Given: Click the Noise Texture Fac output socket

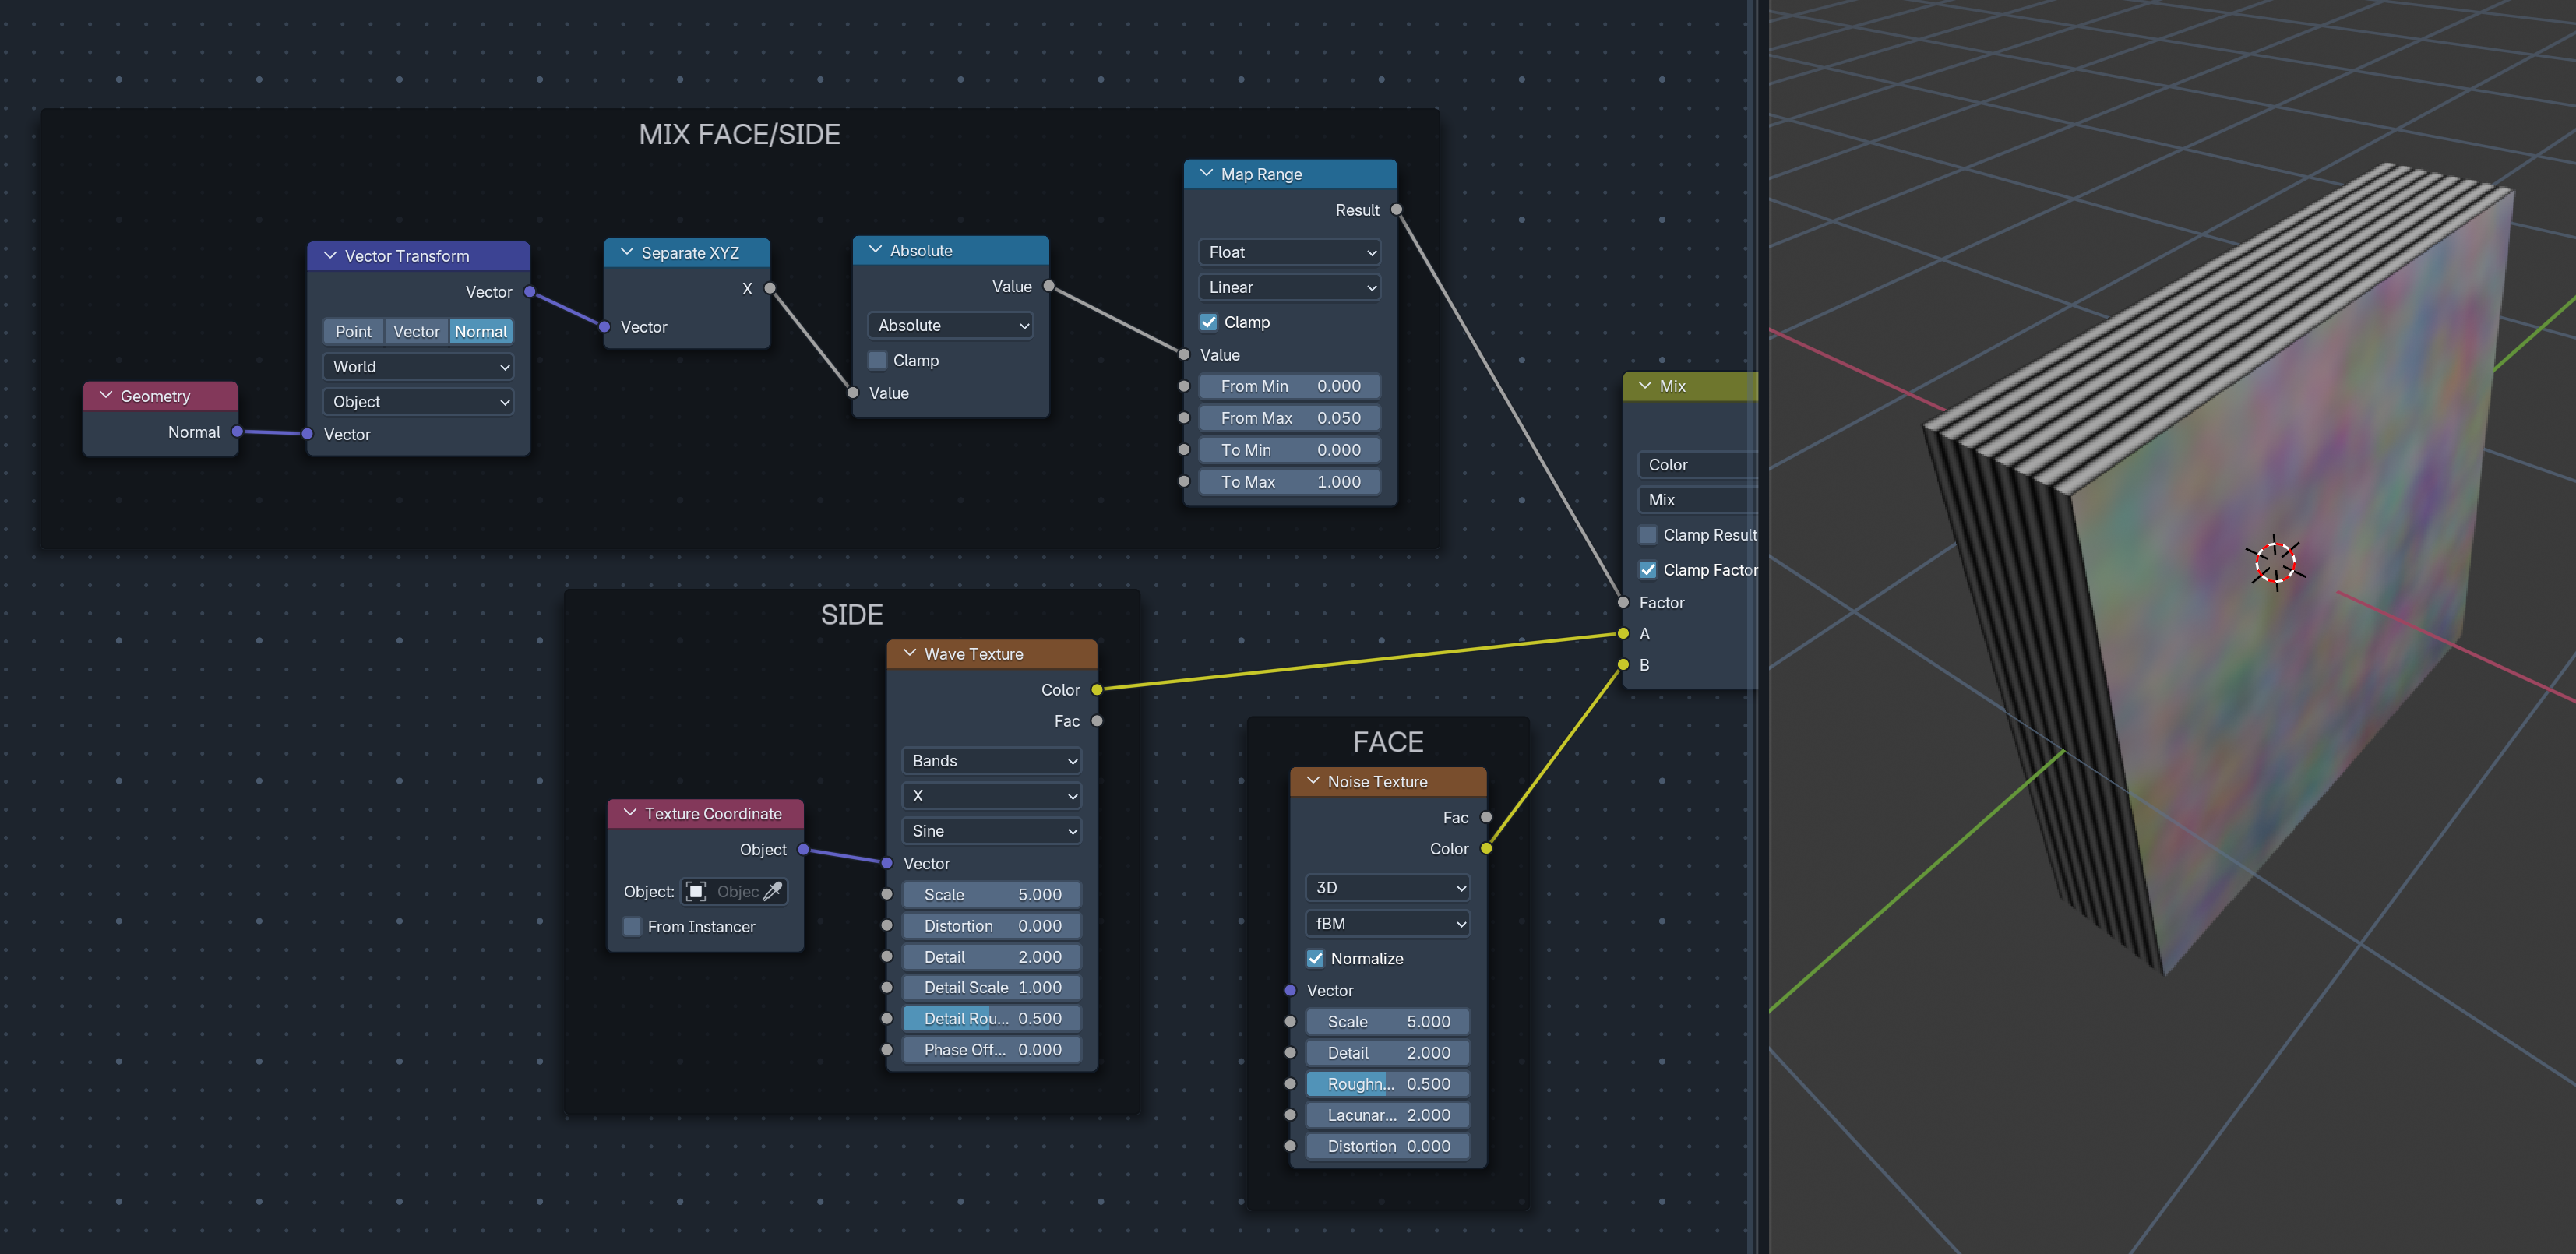Looking at the screenshot, I should pyautogui.click(x=1486, y=818).
